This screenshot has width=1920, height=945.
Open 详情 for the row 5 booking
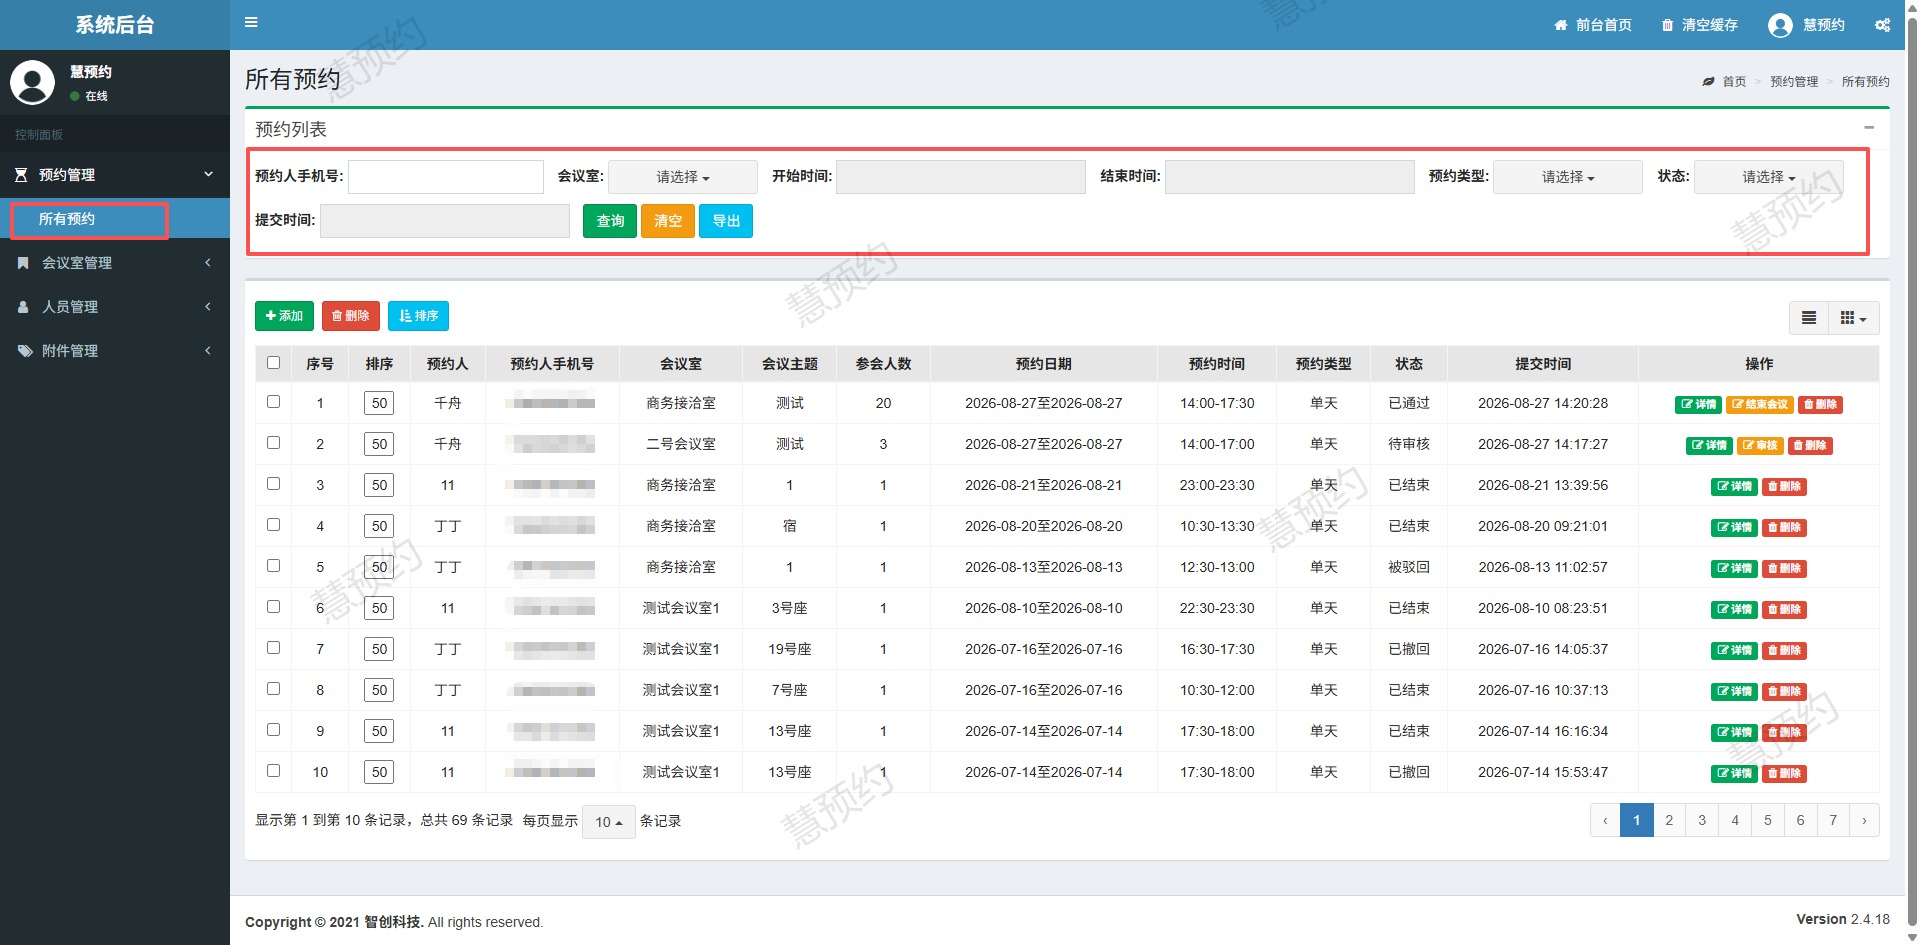1734,569
